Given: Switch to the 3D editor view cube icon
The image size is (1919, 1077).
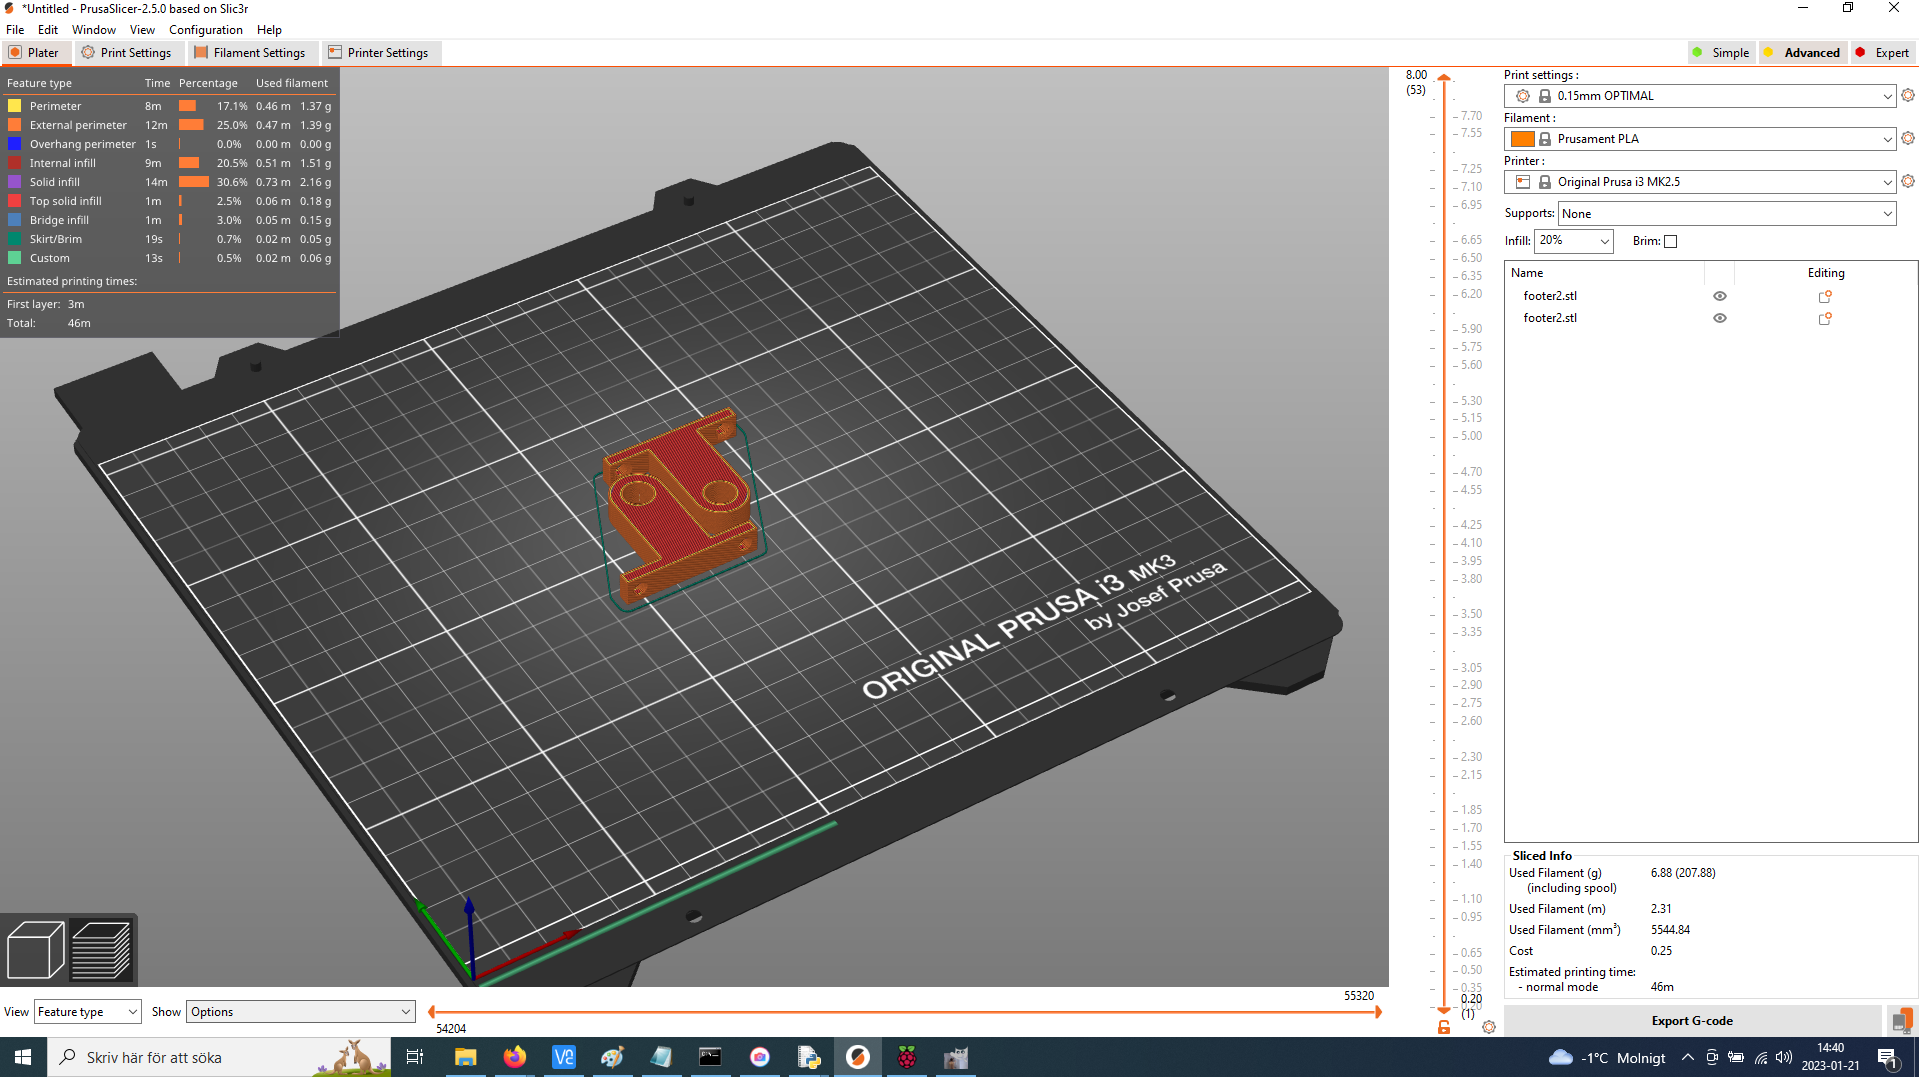Looking at the screenshot, I should (34, 948).
